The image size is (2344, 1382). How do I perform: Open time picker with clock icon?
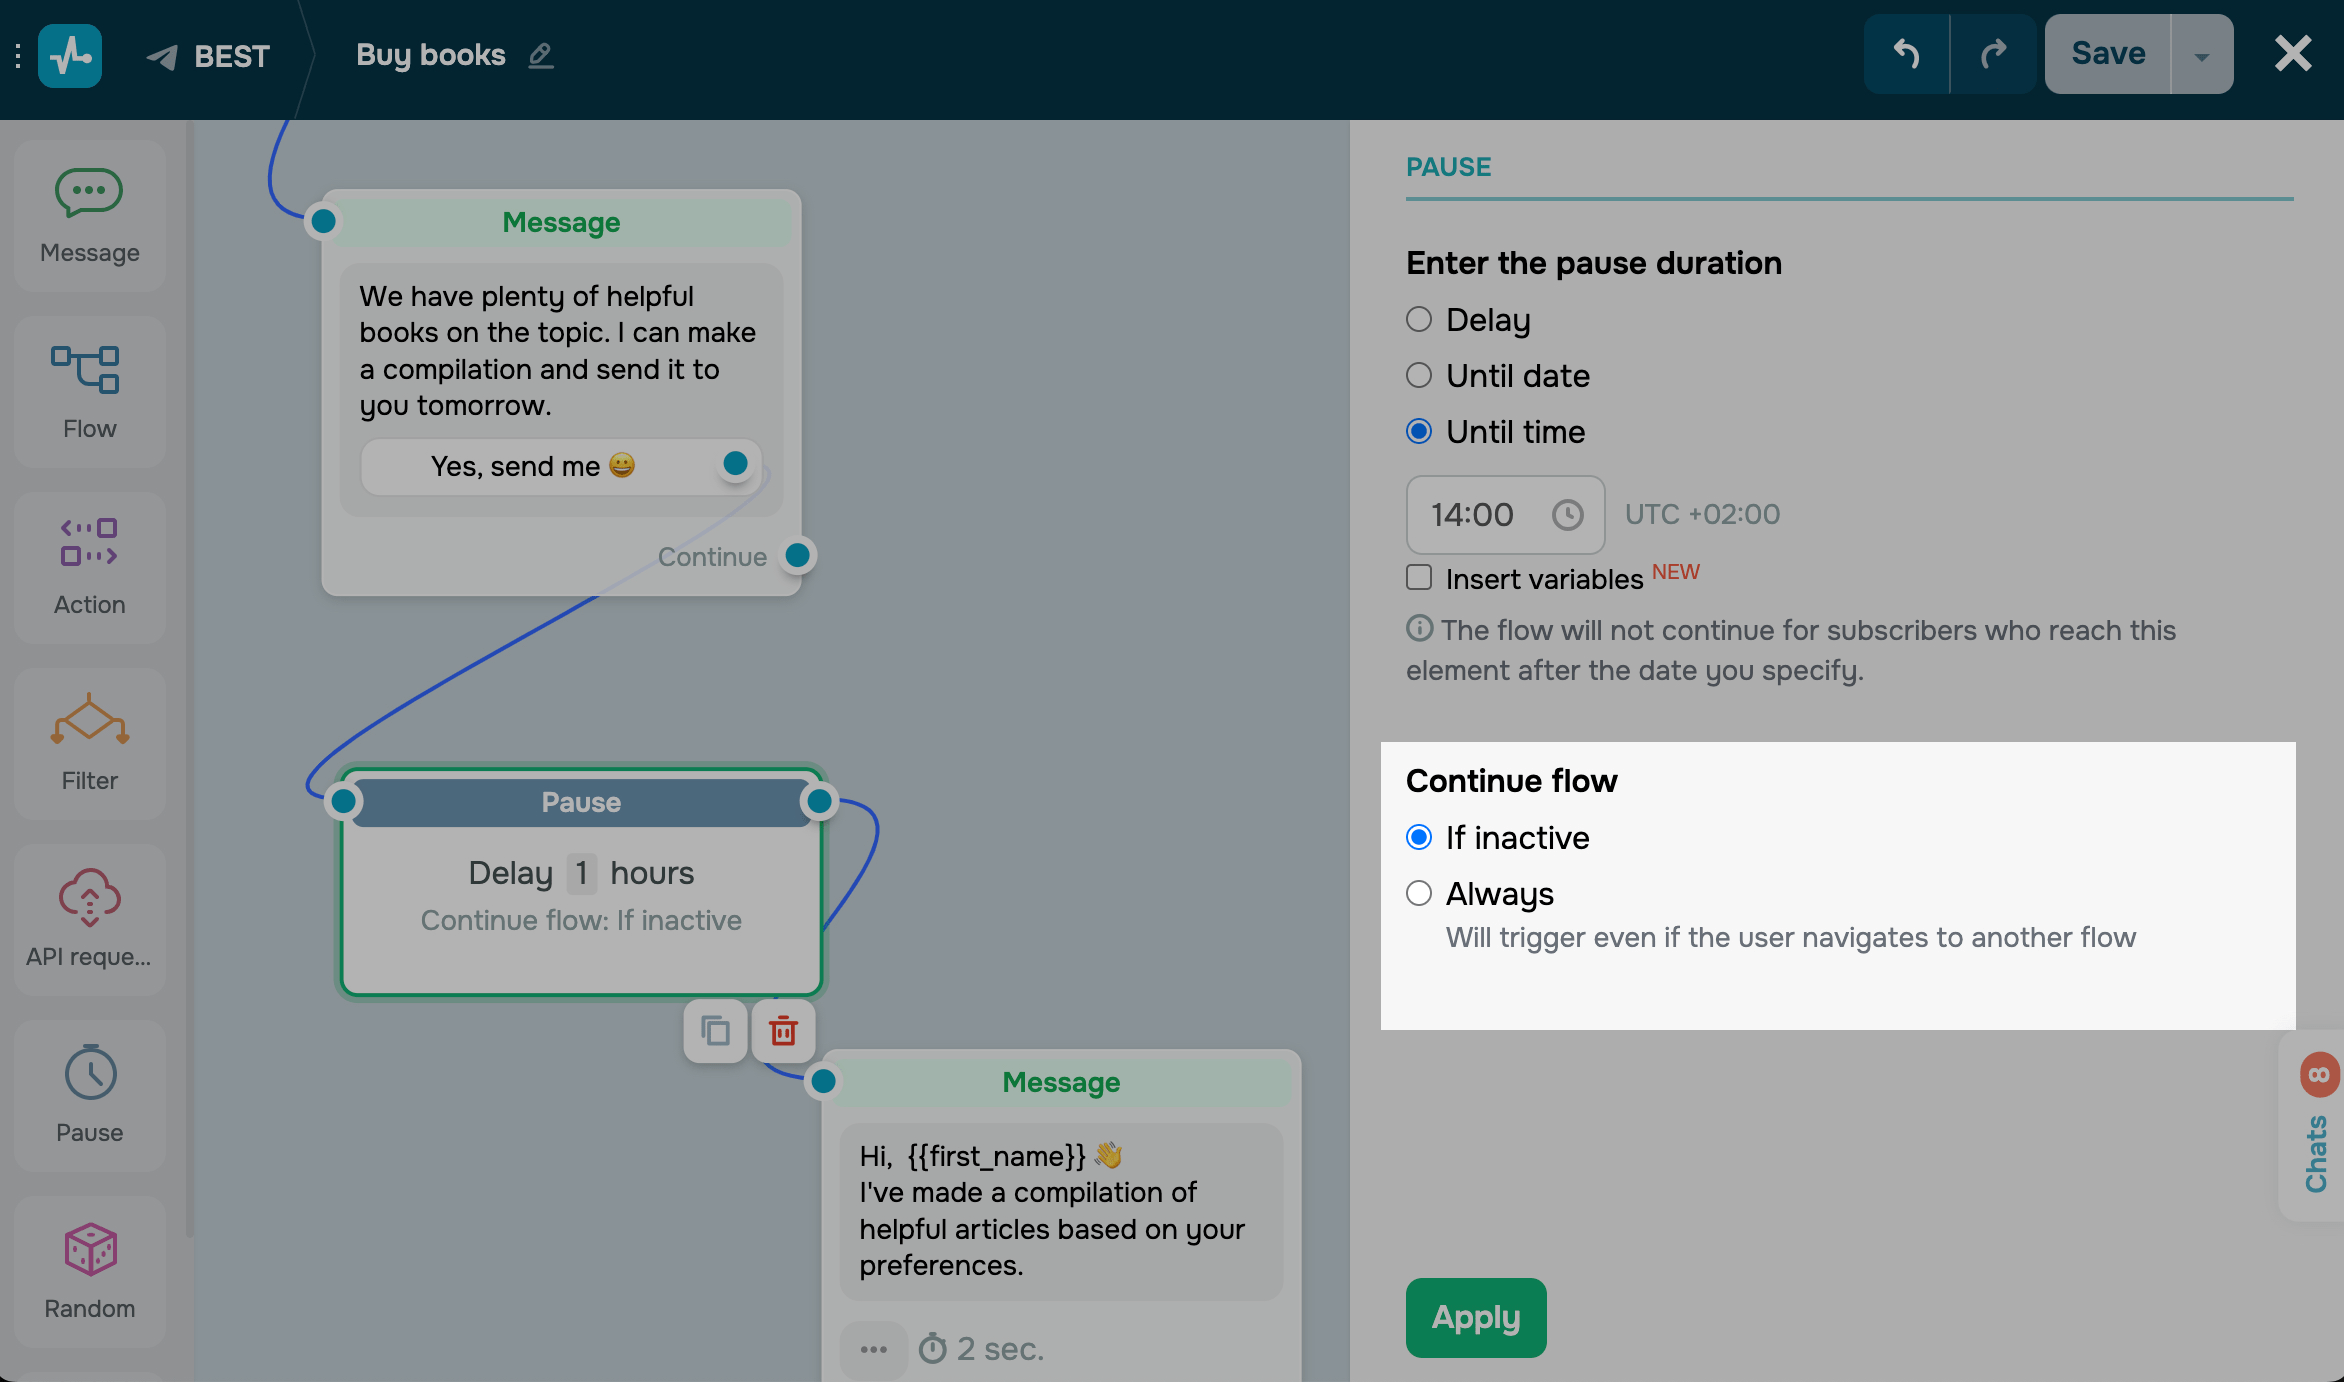coord(1567,515)
